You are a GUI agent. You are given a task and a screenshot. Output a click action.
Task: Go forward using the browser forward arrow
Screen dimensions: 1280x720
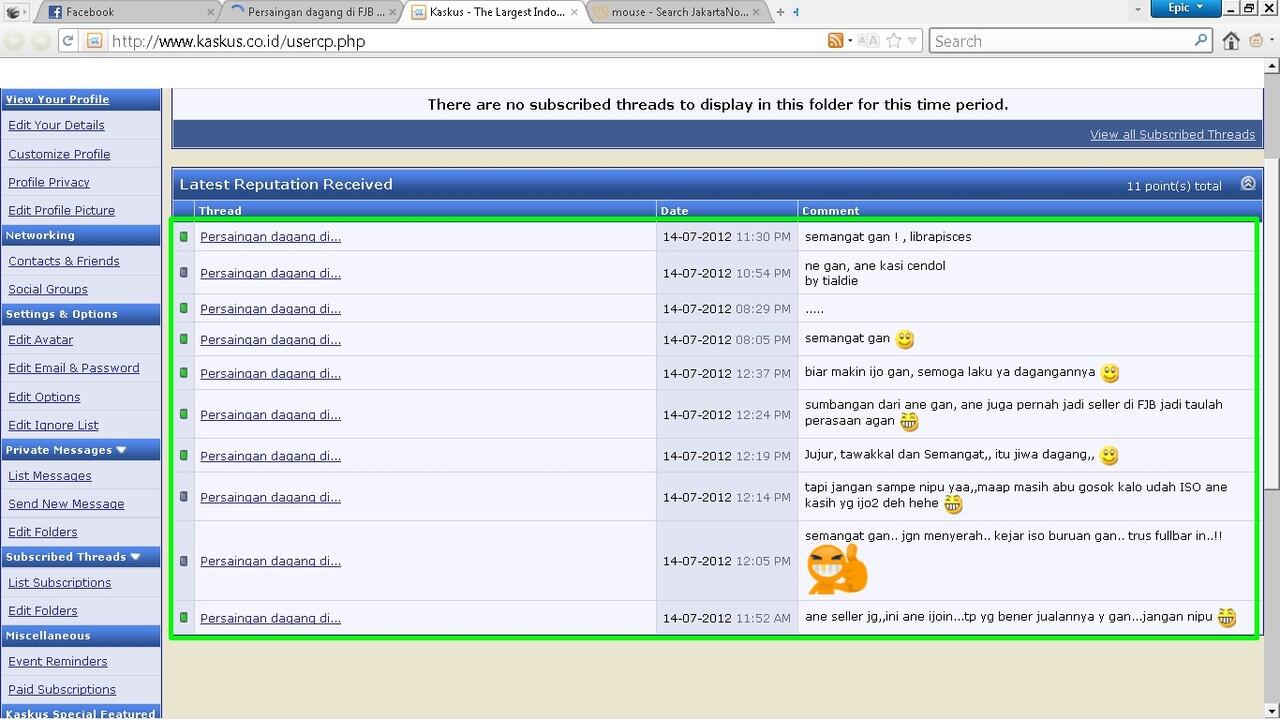[x=40, y=41]
